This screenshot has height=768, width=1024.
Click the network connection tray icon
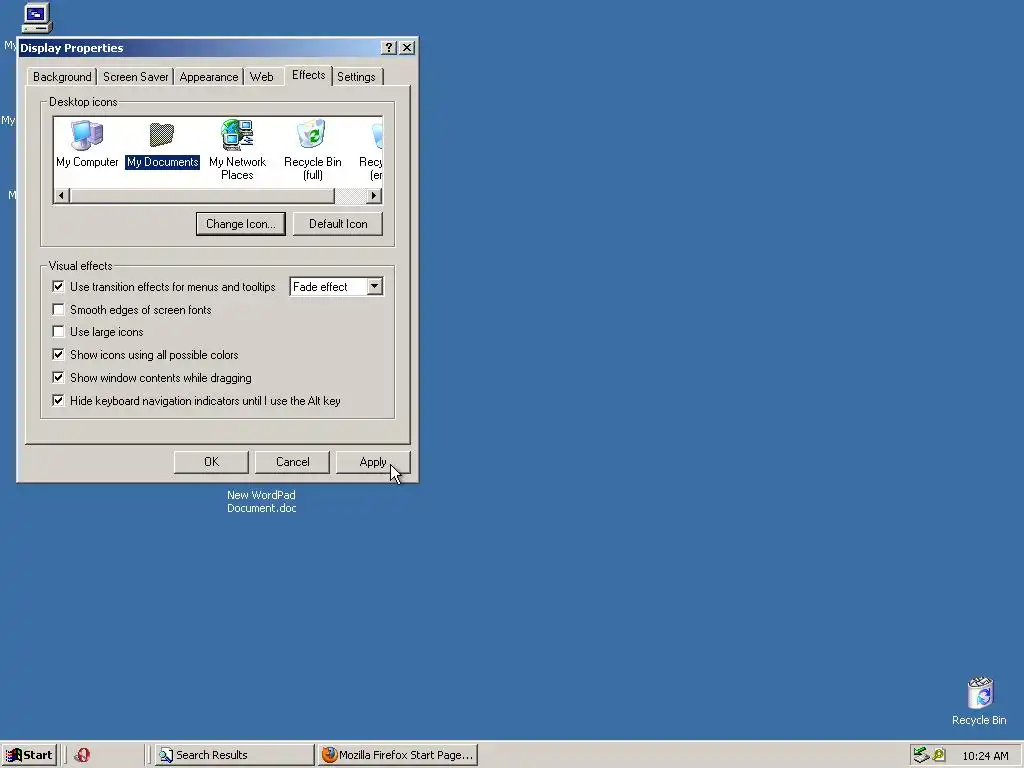click(921, 755)
